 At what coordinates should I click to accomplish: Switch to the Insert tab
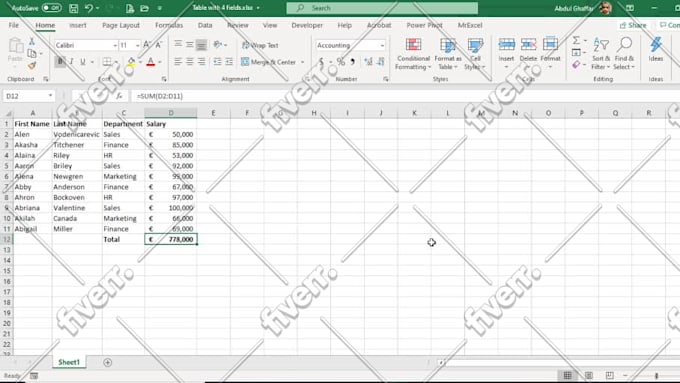(x=78, y=25)
